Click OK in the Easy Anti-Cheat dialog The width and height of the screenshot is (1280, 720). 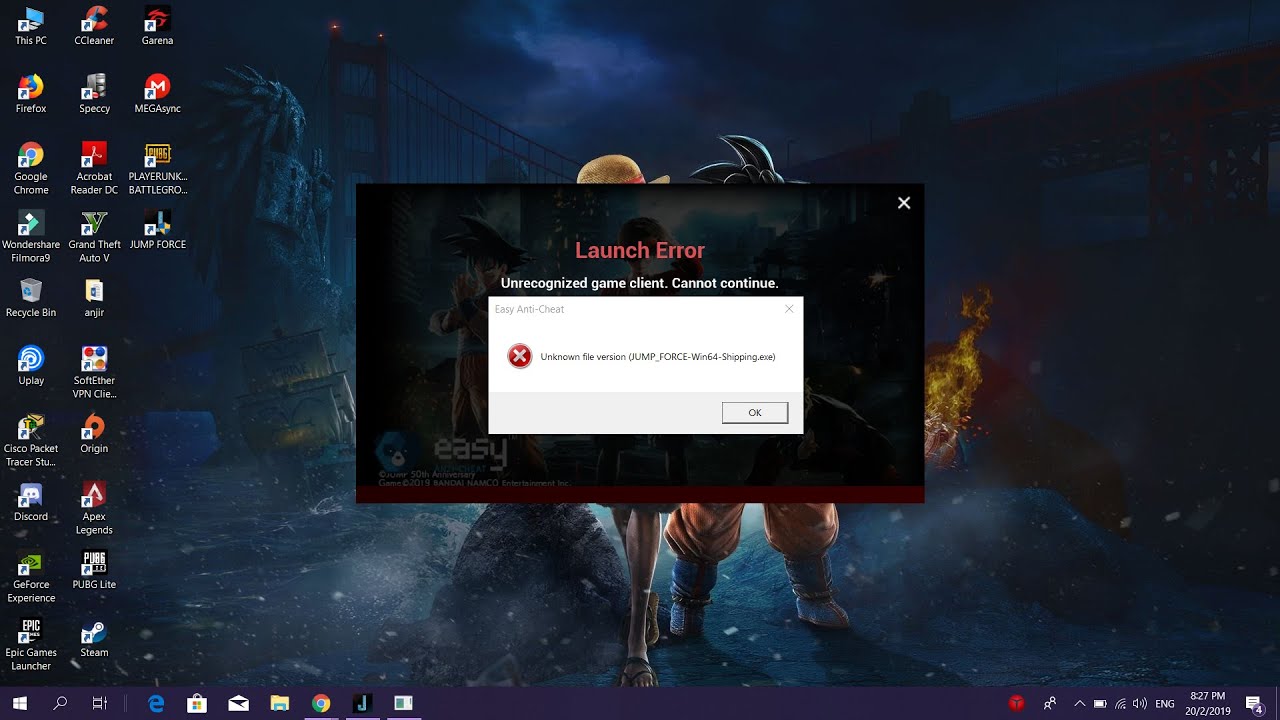pos(755,412)
